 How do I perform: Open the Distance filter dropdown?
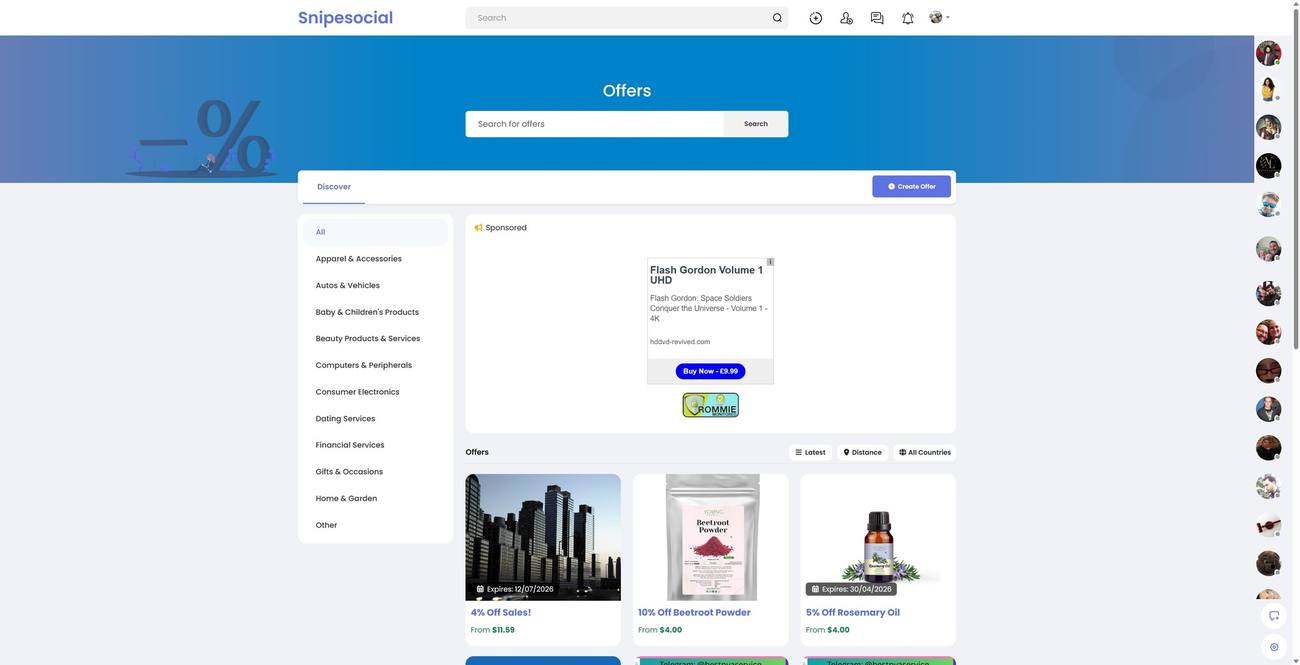[x=863, y=453]
